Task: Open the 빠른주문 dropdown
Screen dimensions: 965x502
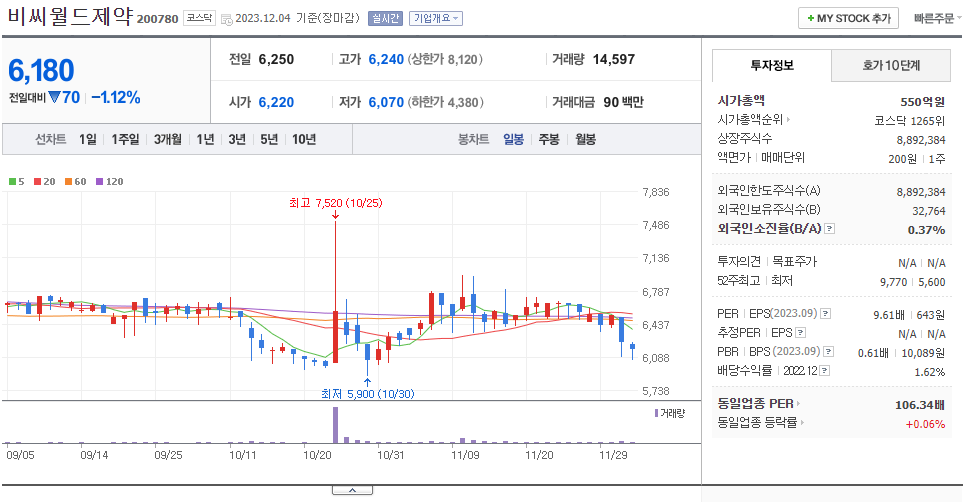Action: (937, 18)
